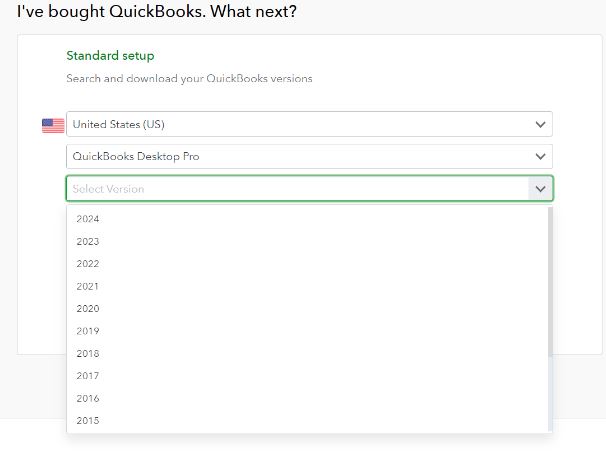
Task: Click the chevron on the country selector
Action: pos(540,124)
